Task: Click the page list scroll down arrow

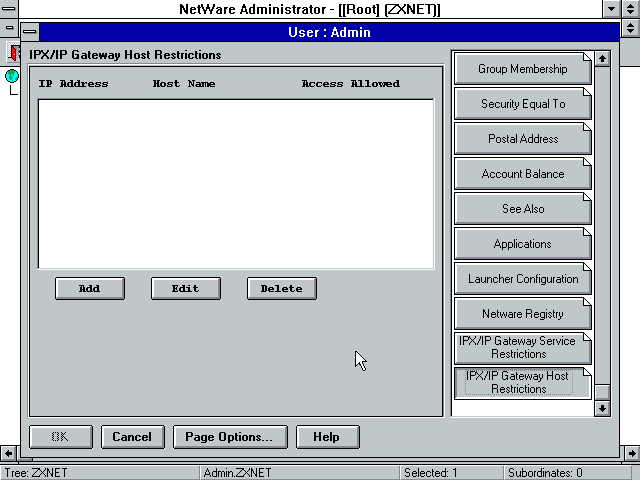Action: [x=602, y=408]
